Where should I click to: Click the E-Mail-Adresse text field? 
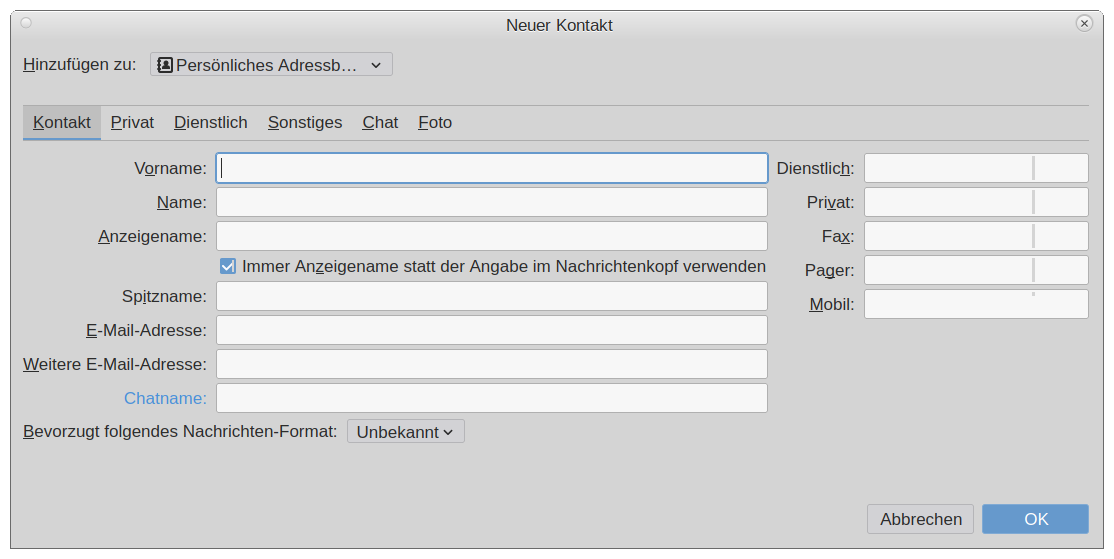(492, 330)
